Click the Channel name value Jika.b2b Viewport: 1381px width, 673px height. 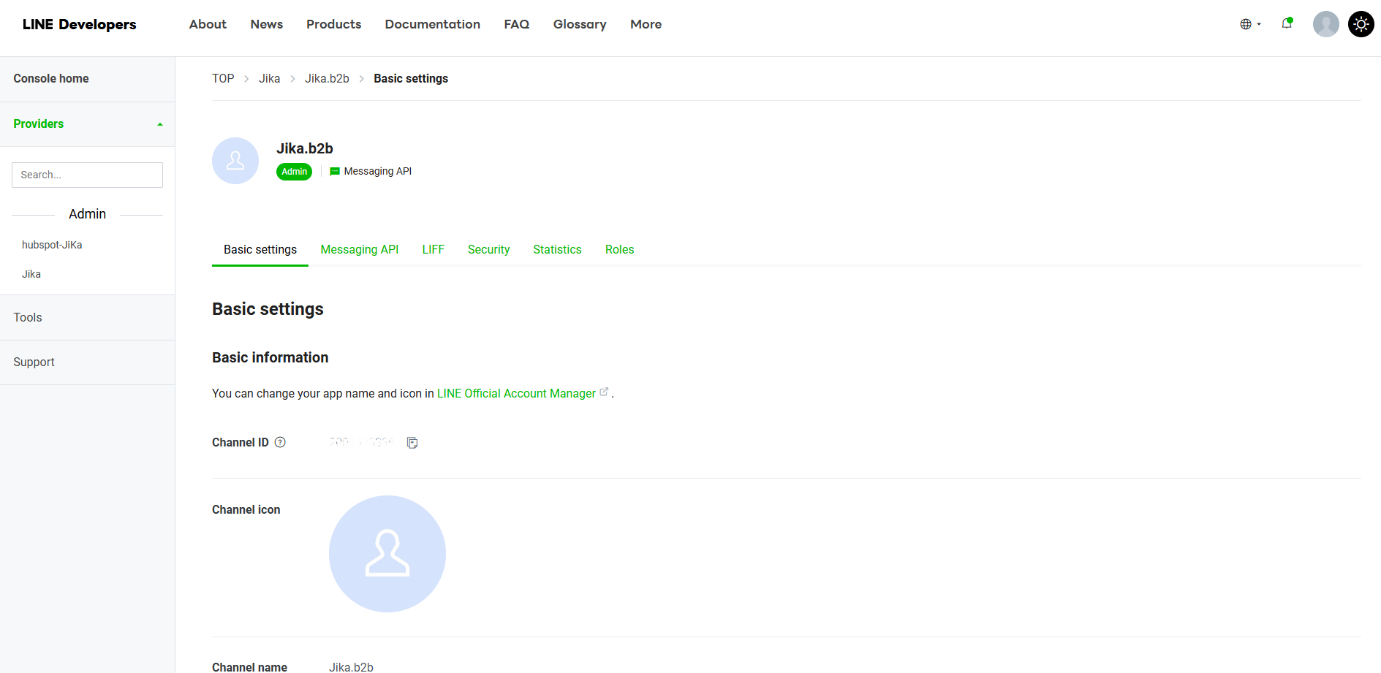(351, 667)
